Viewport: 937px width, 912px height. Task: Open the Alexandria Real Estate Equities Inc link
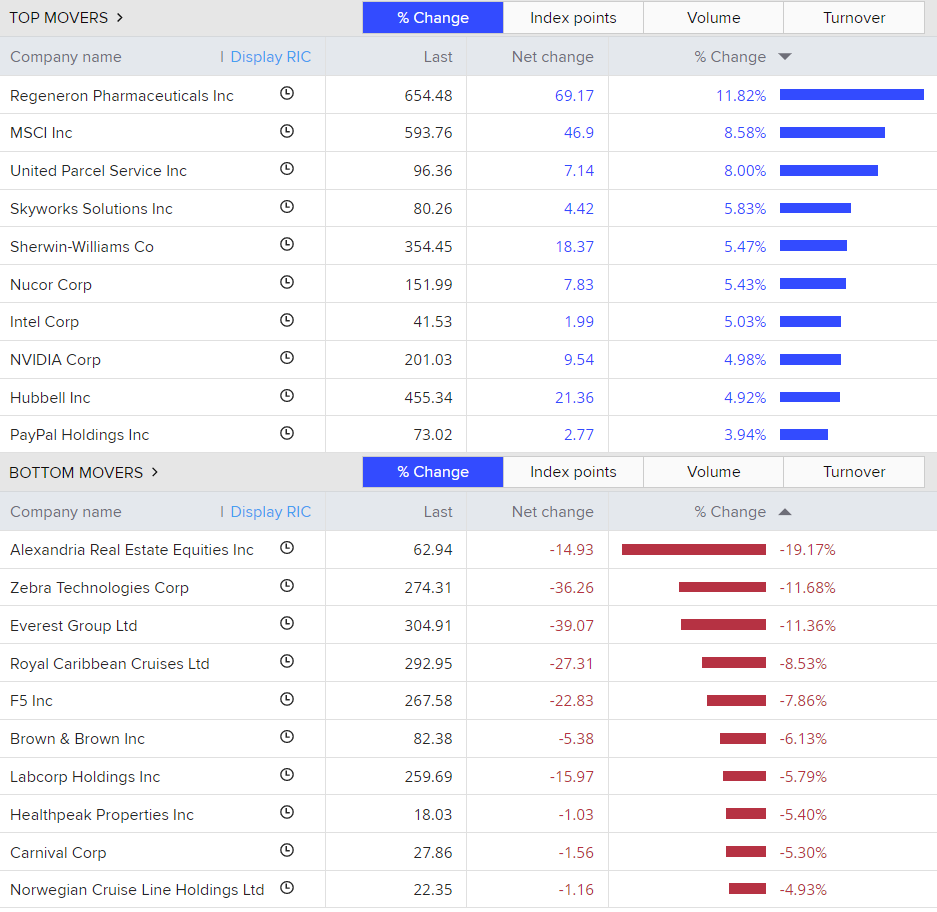pos(132,550)
